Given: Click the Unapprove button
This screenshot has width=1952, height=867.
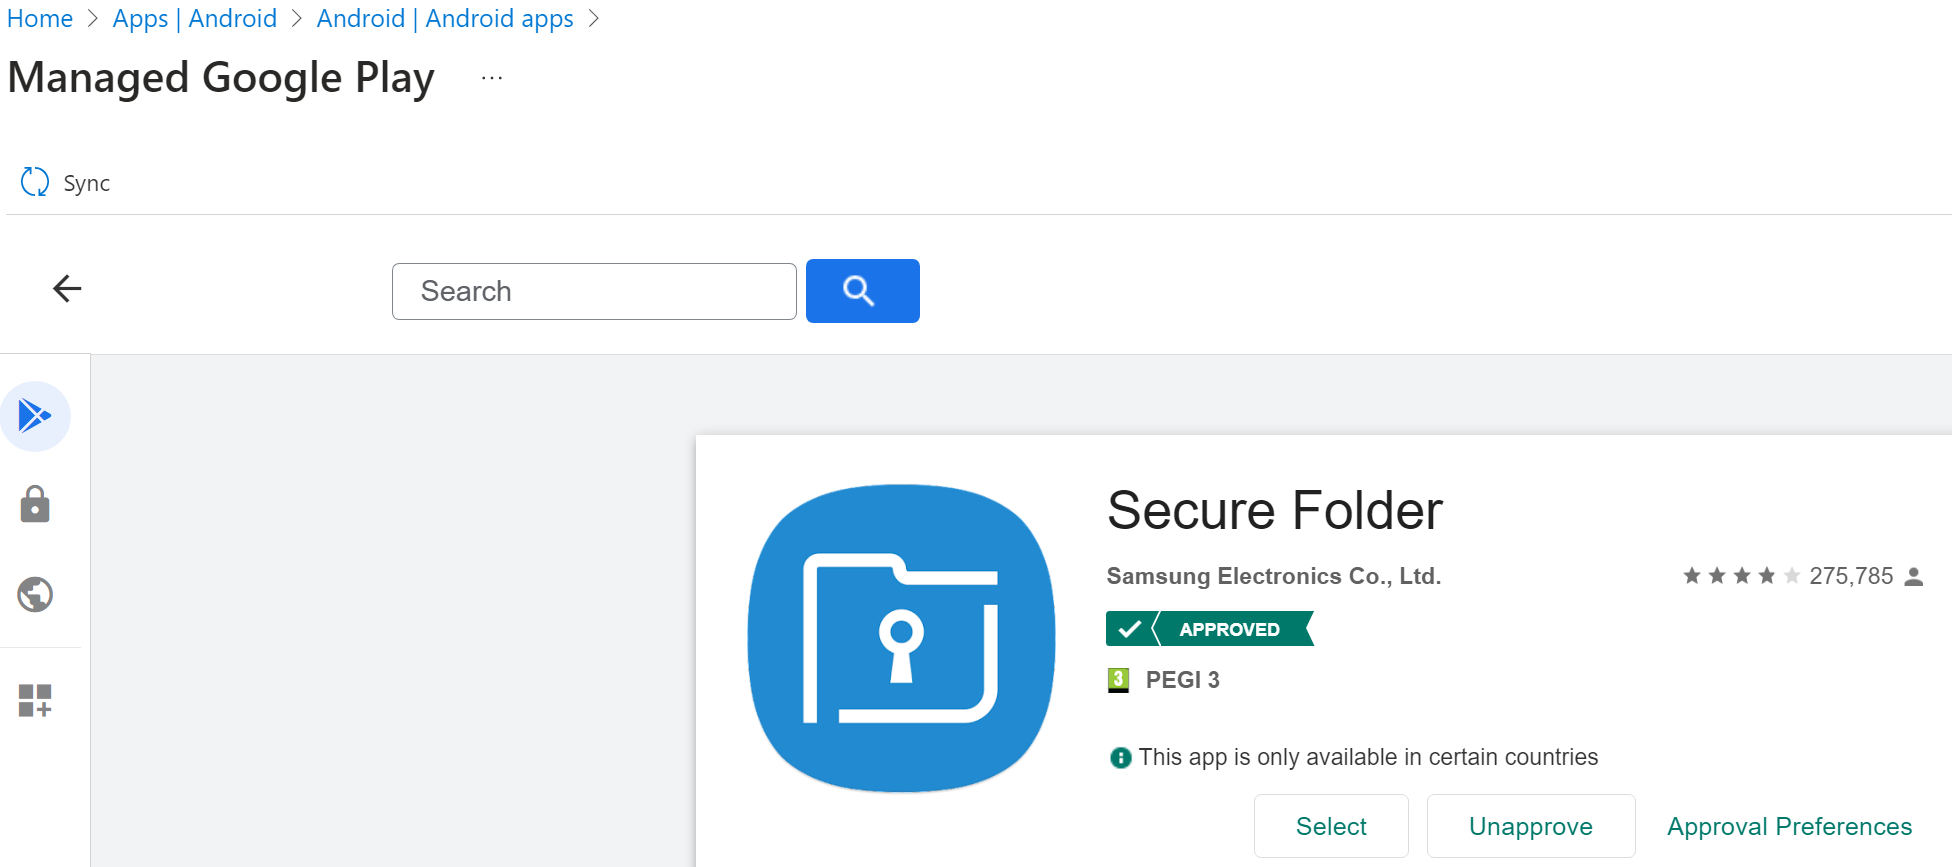Looking at the screenshot, I should pos(1530,826).
